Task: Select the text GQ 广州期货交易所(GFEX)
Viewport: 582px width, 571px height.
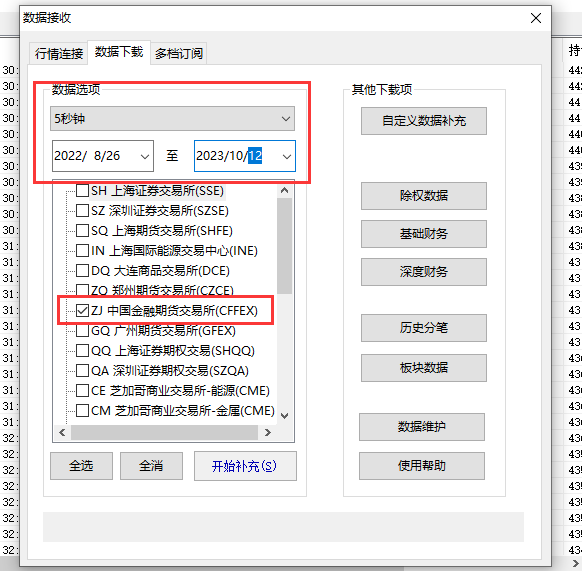Action: 163,330
